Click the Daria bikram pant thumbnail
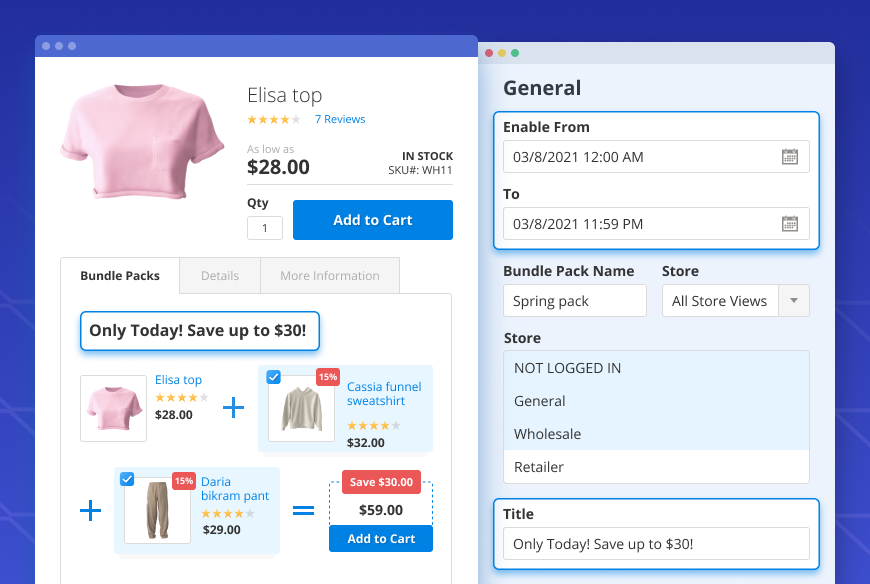 click(x=157, y=510)
